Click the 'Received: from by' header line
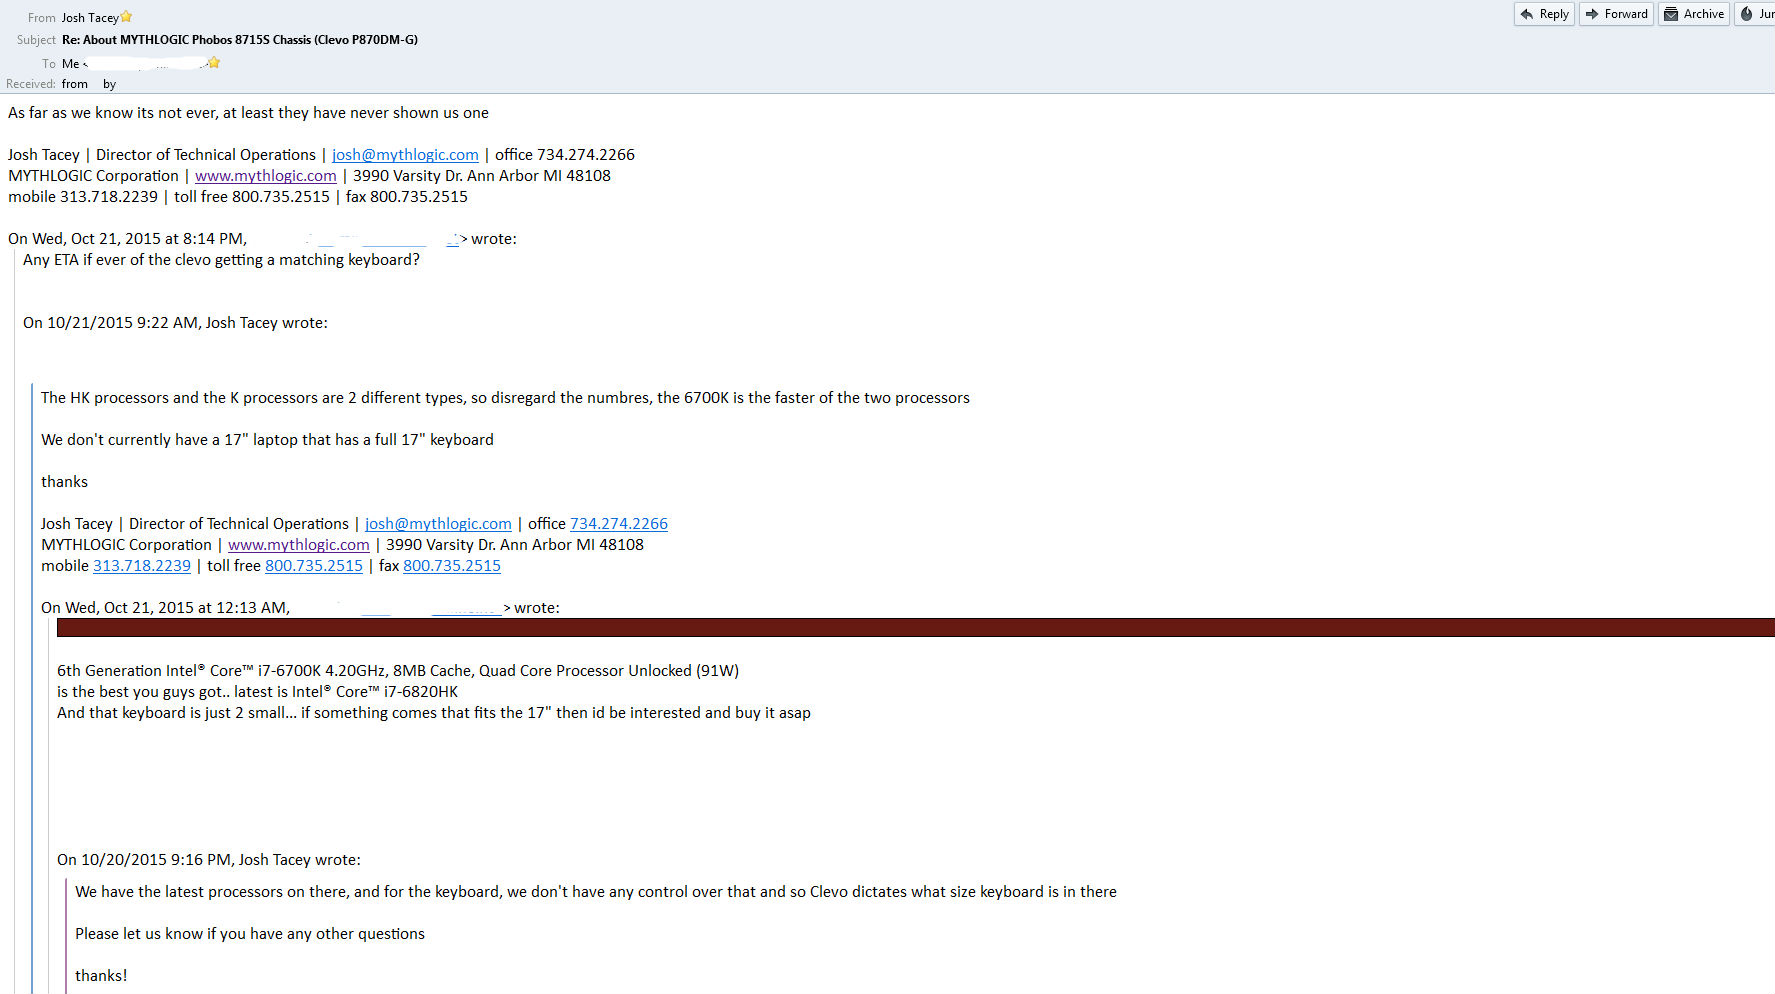This screenshot has height=994, width=1775. [x=61, y=84]
